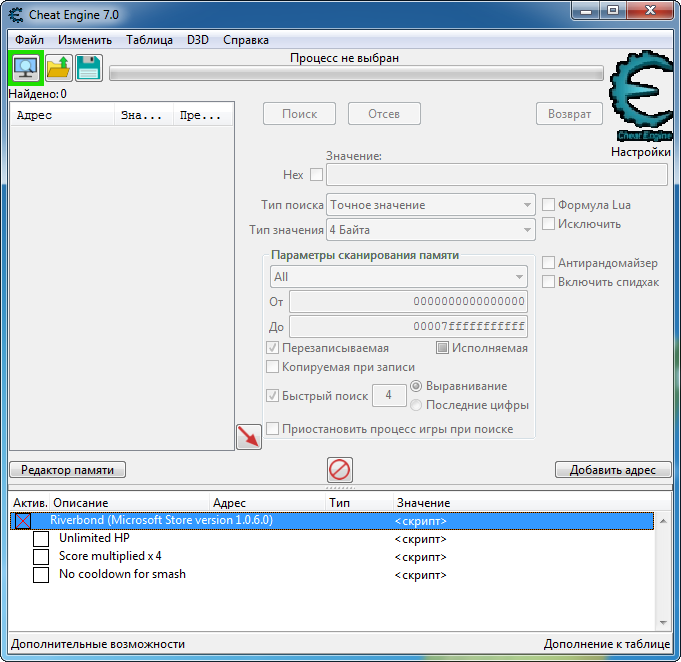681x662 pixels.
Task: Open the Изменить menu
Action: pos(85,40)
